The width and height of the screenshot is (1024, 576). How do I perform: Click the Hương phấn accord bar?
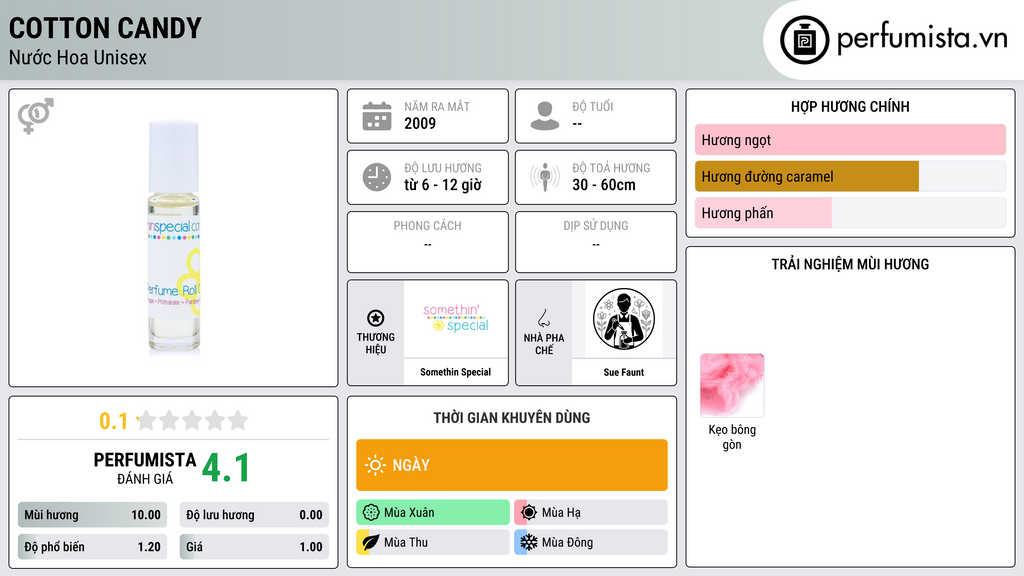[x=850, y=213]
